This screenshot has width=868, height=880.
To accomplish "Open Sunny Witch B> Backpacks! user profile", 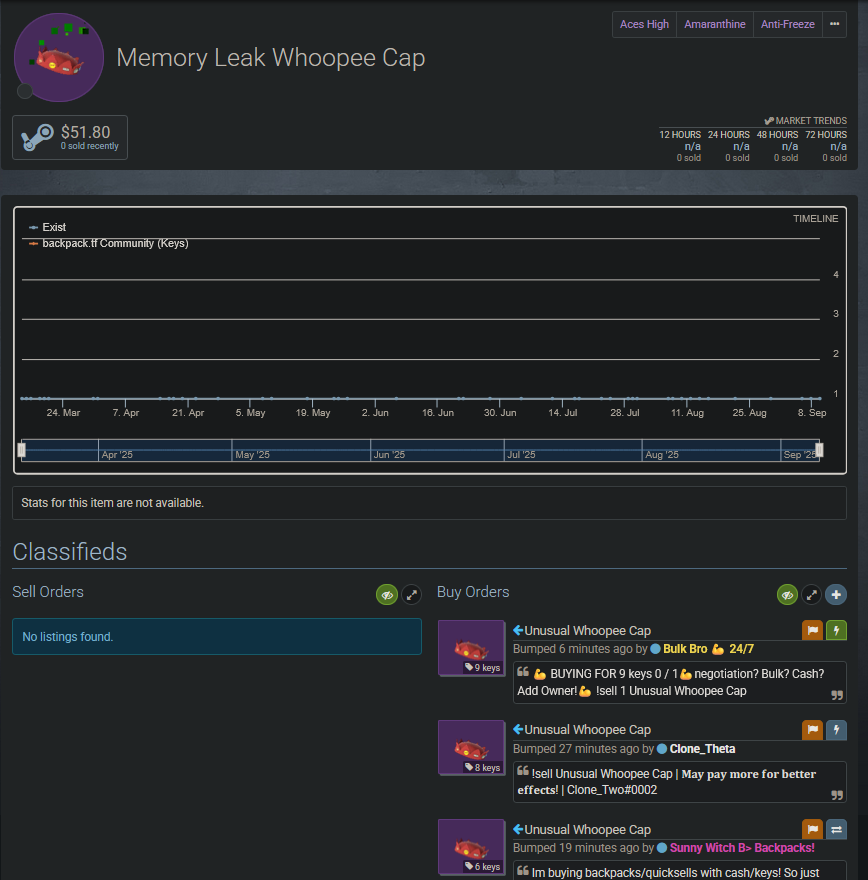I will [x=742, y=848].
